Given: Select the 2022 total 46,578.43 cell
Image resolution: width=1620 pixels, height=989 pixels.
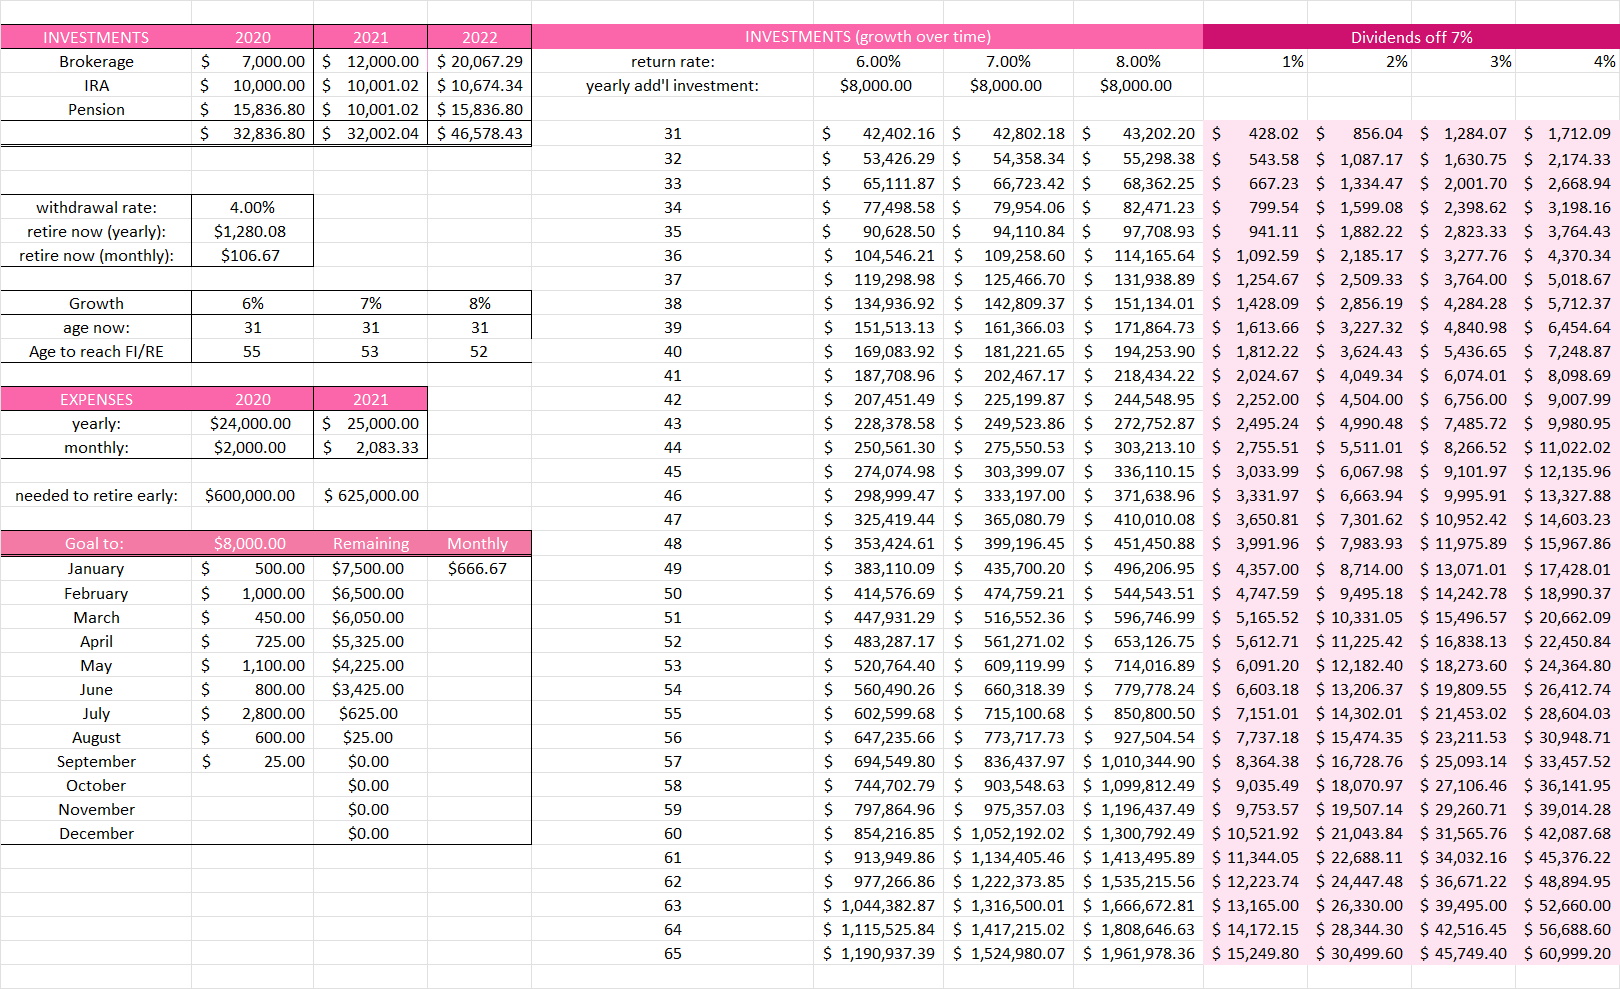Looking at the screenshot, I should [479, 133].
